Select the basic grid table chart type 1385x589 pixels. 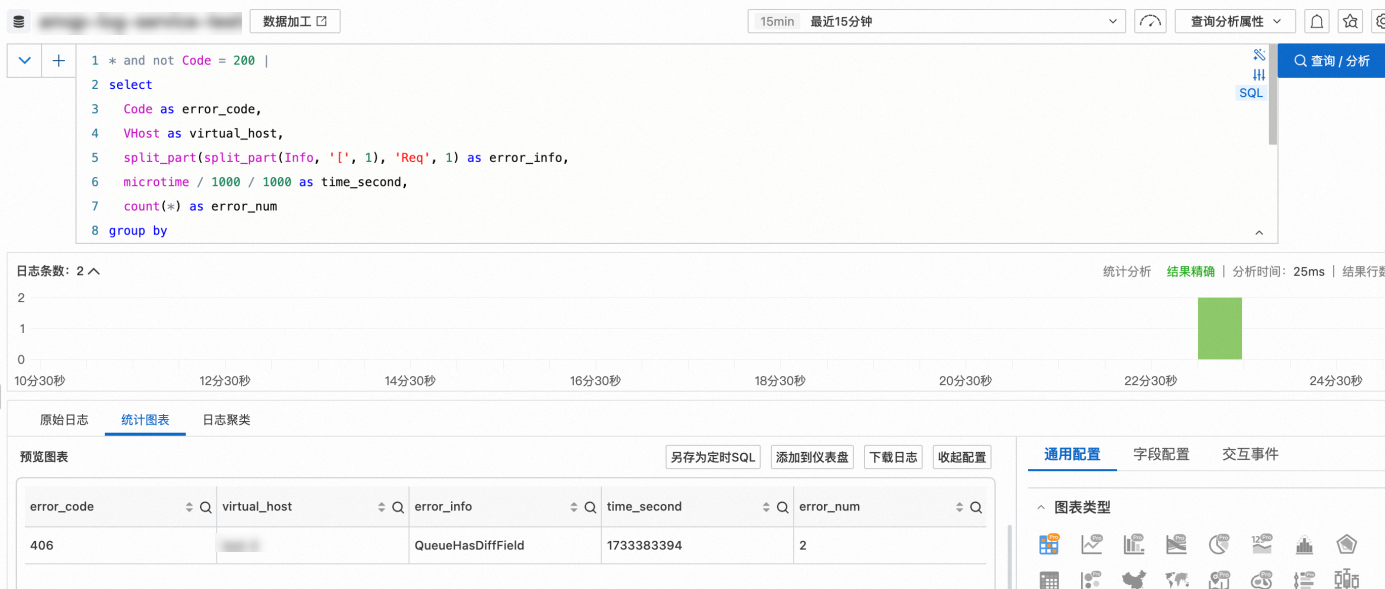point(1048,580)
